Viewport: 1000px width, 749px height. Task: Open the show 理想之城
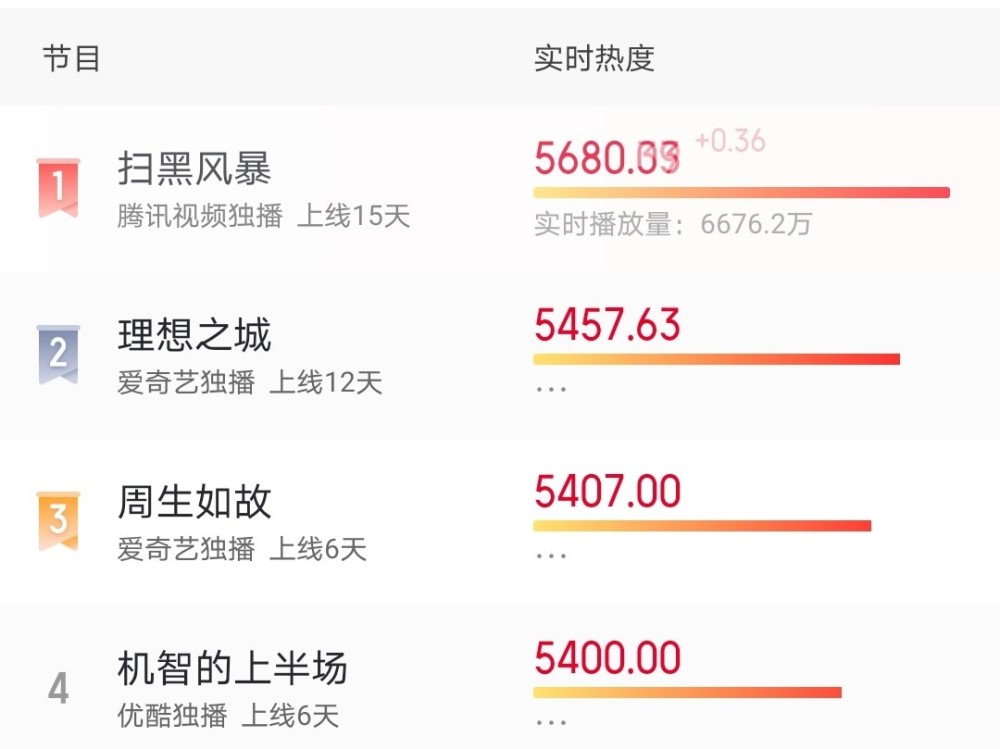pyautogui.click(x=194, y=335)
